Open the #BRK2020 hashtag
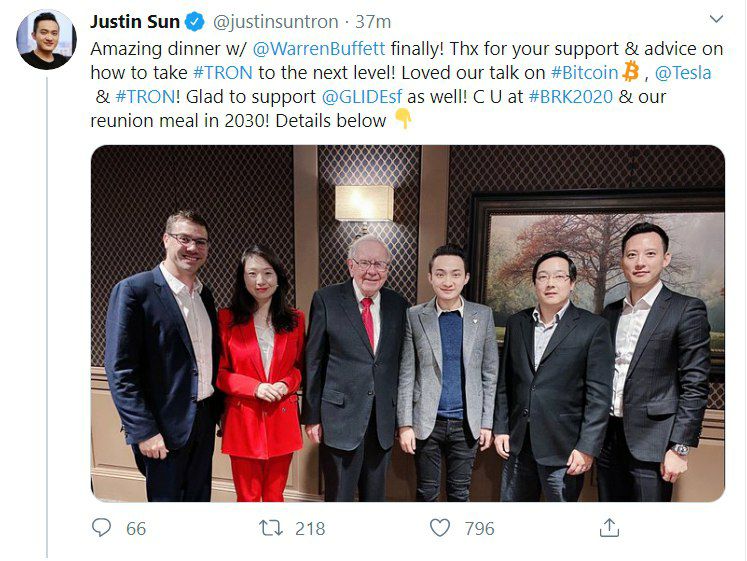 click(x=571, y=96)
